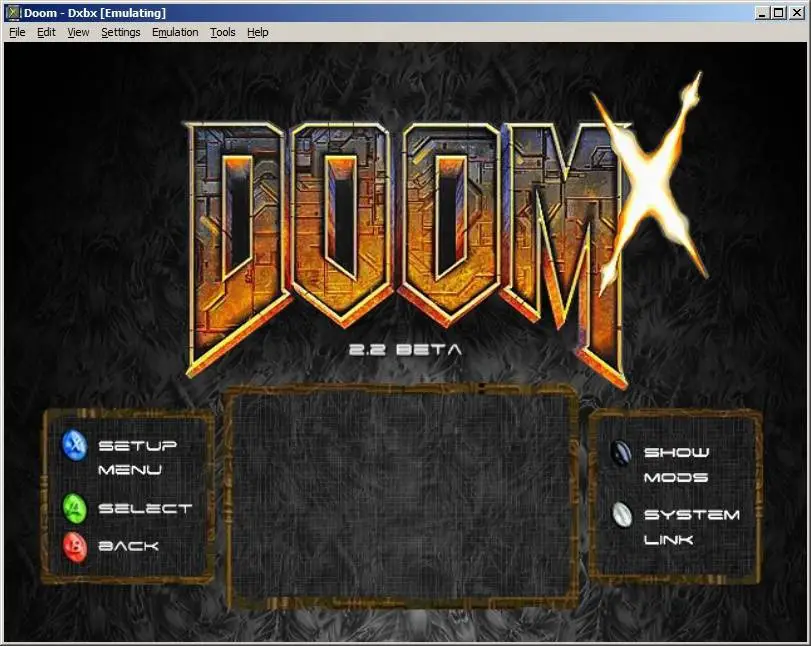Click the black button icon beside Show Mods
This screenshot has height=646, width=811.
[621, 453]
